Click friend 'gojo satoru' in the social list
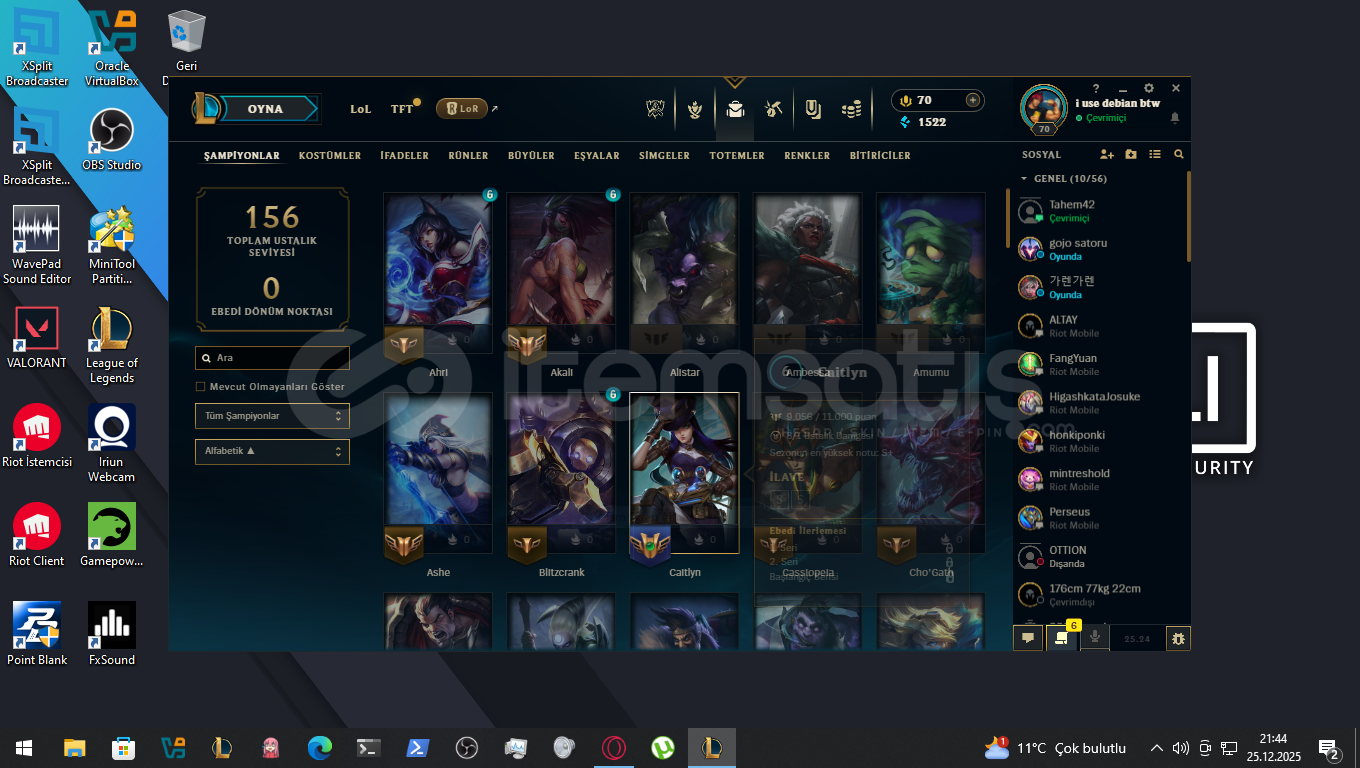The image size is (1360, 768). click(x=1099, y=249)
